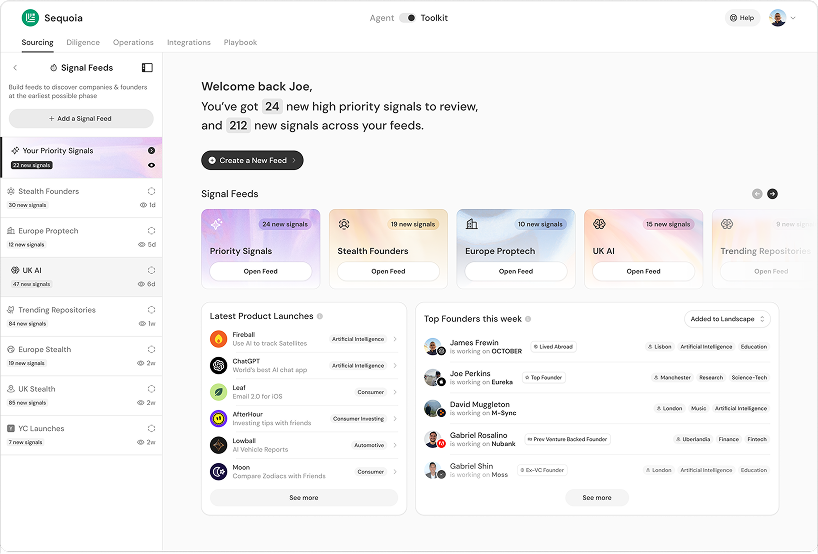Viewport: 818px width, 554px height.
Task: Expand ChatGPT launch row chevron
Action: click(395, 366)
